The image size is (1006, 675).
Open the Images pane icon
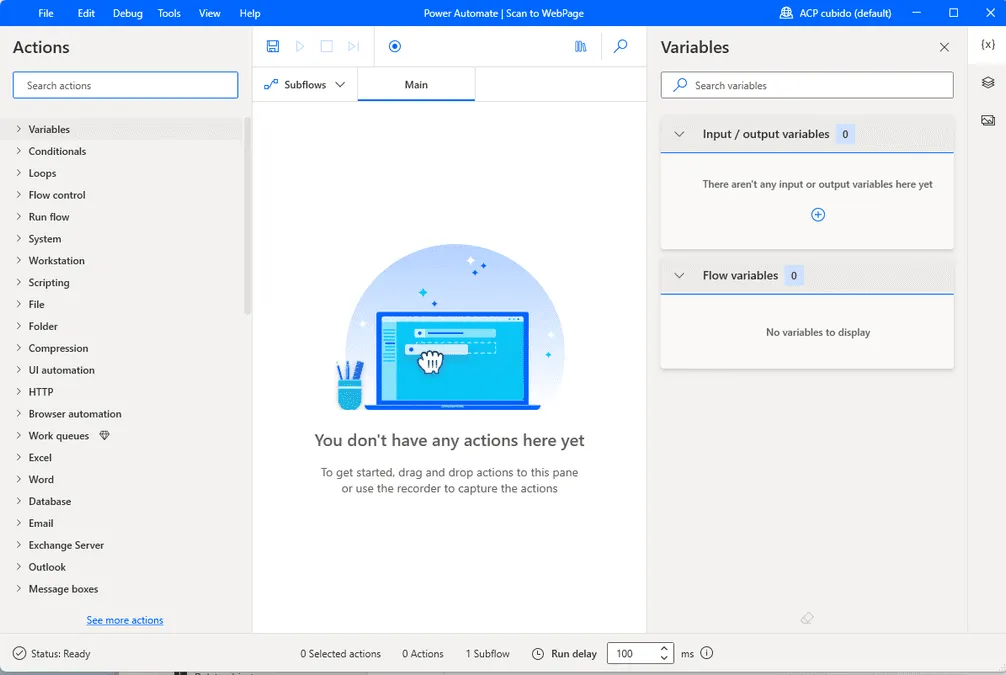click(x=988, y=119)
